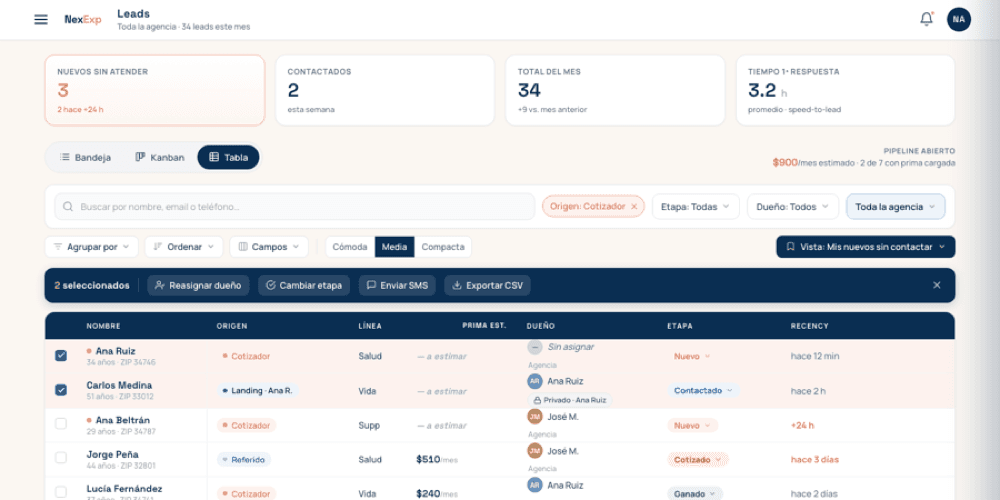This screenshot has width=1000, height=500.
Task: Change the Cotizado stage for Jorge Peña
Action: [698, 459]
